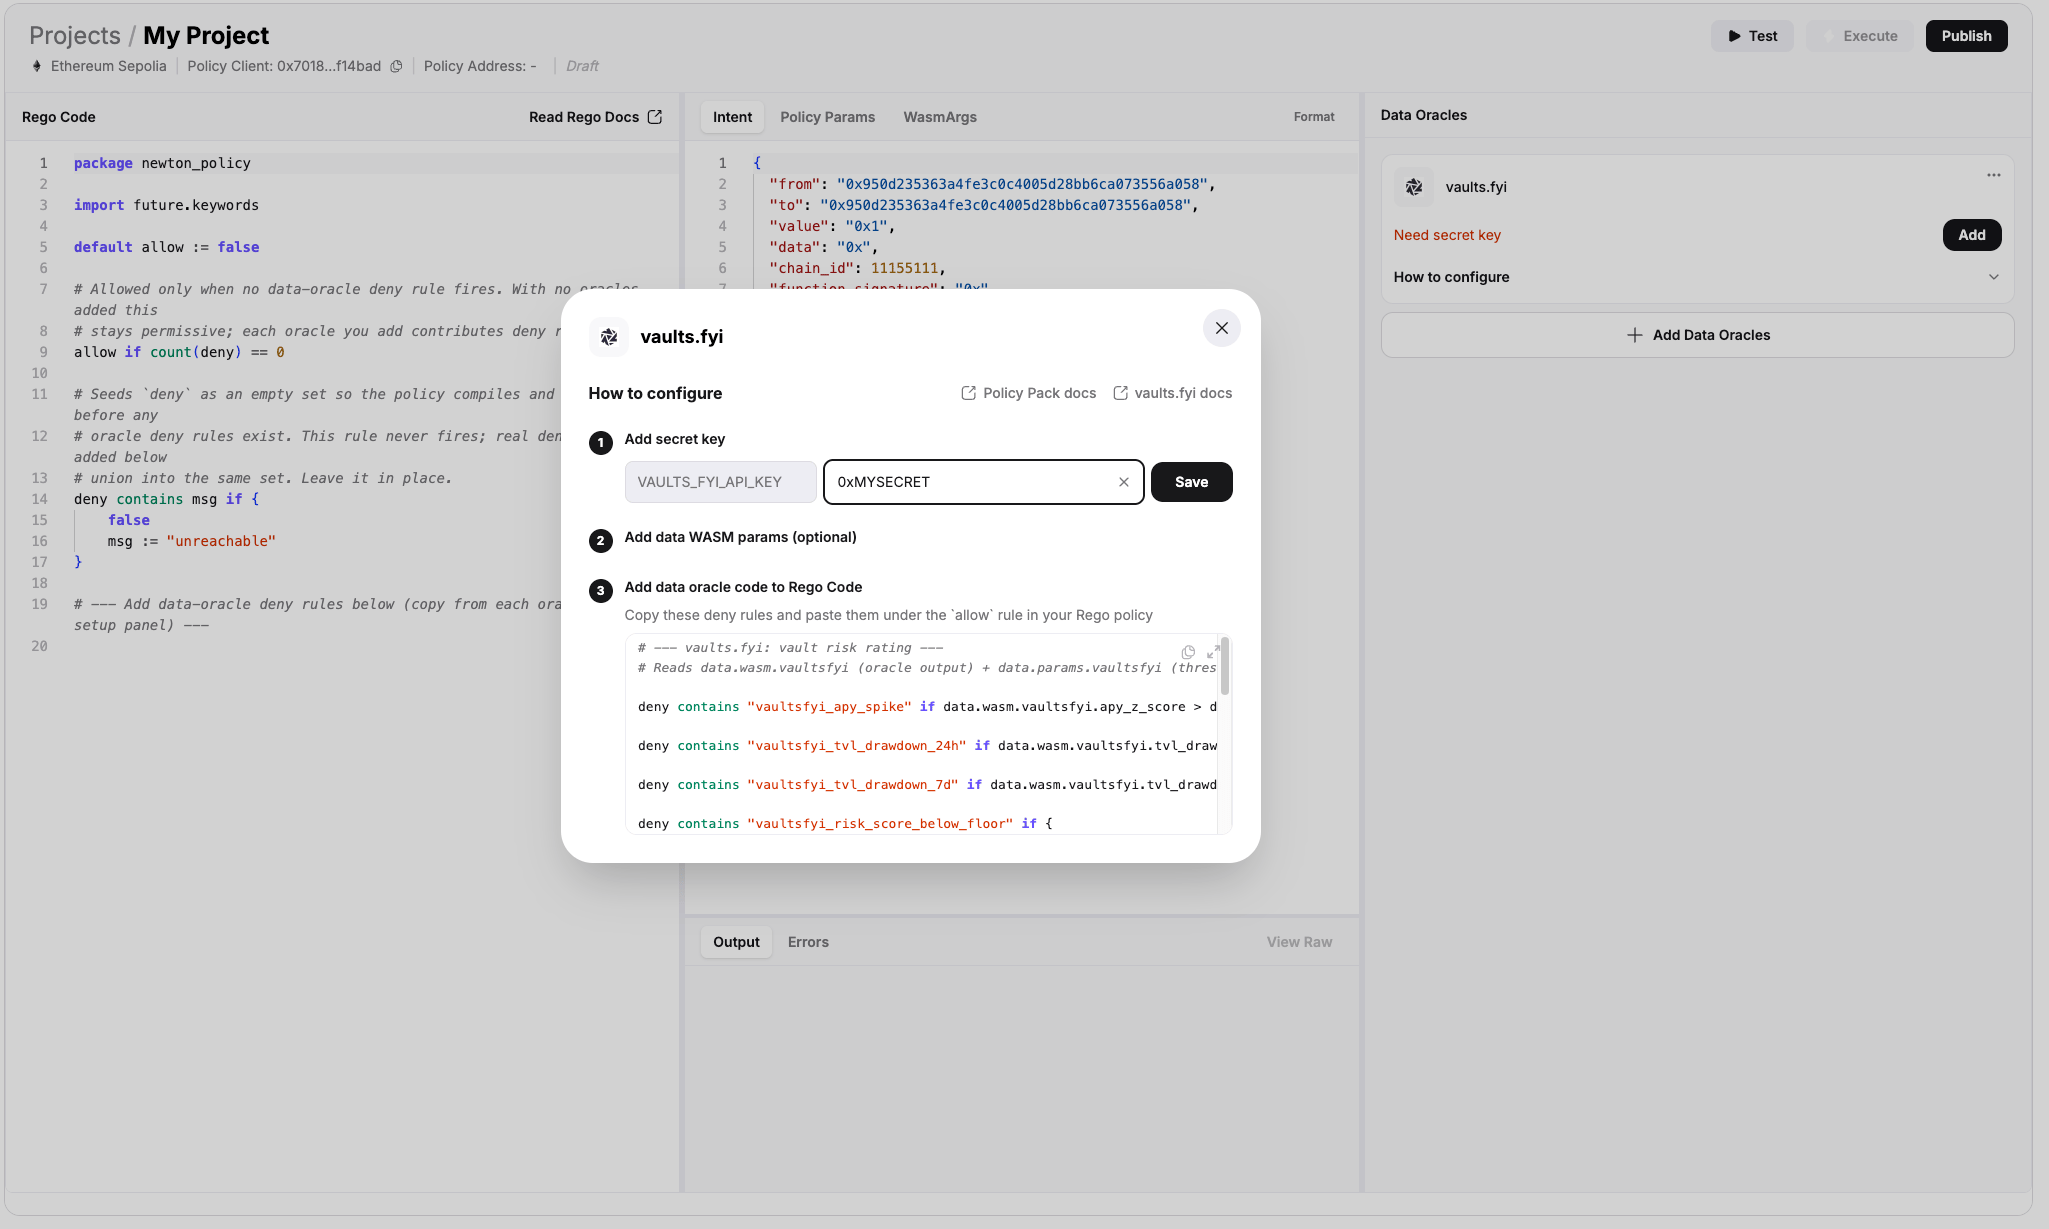Click the Ethereum Sepolia network icon
The width and height of the screenshot is (2049, 1229).
point(37,66)
